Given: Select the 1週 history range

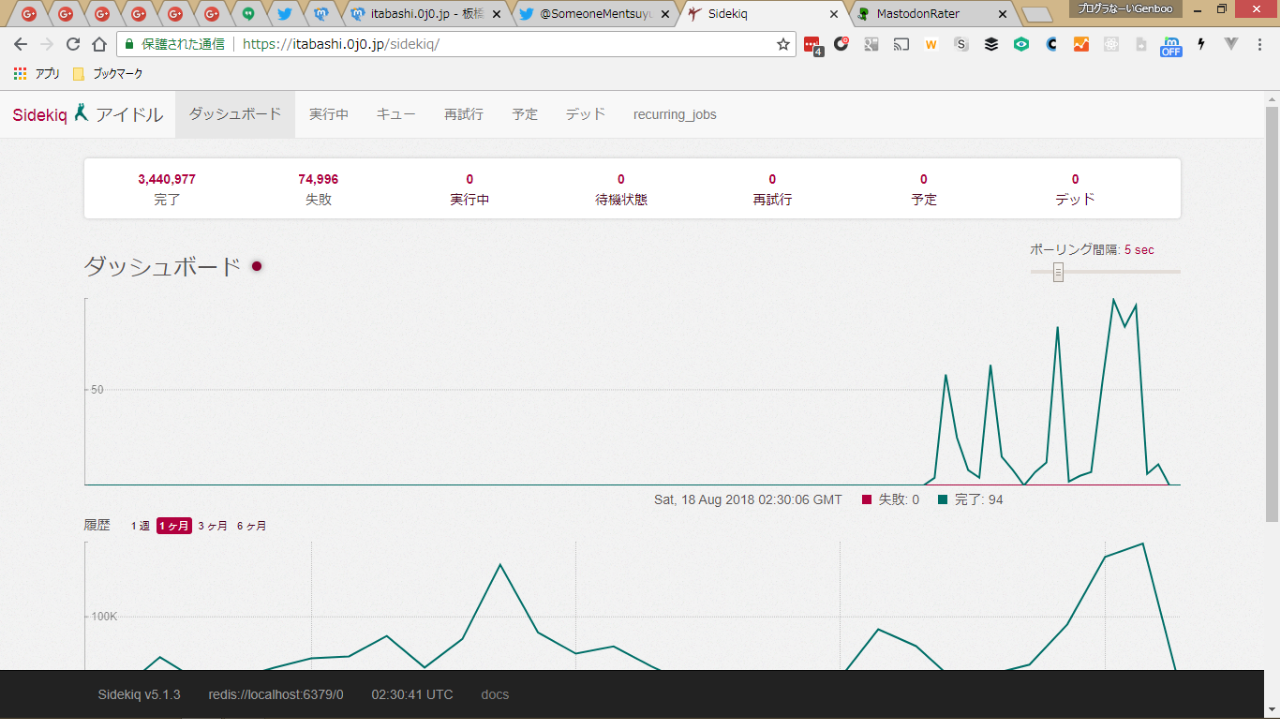Looking at the screenshot, I should pyautogui.click(x=140, y=526).
